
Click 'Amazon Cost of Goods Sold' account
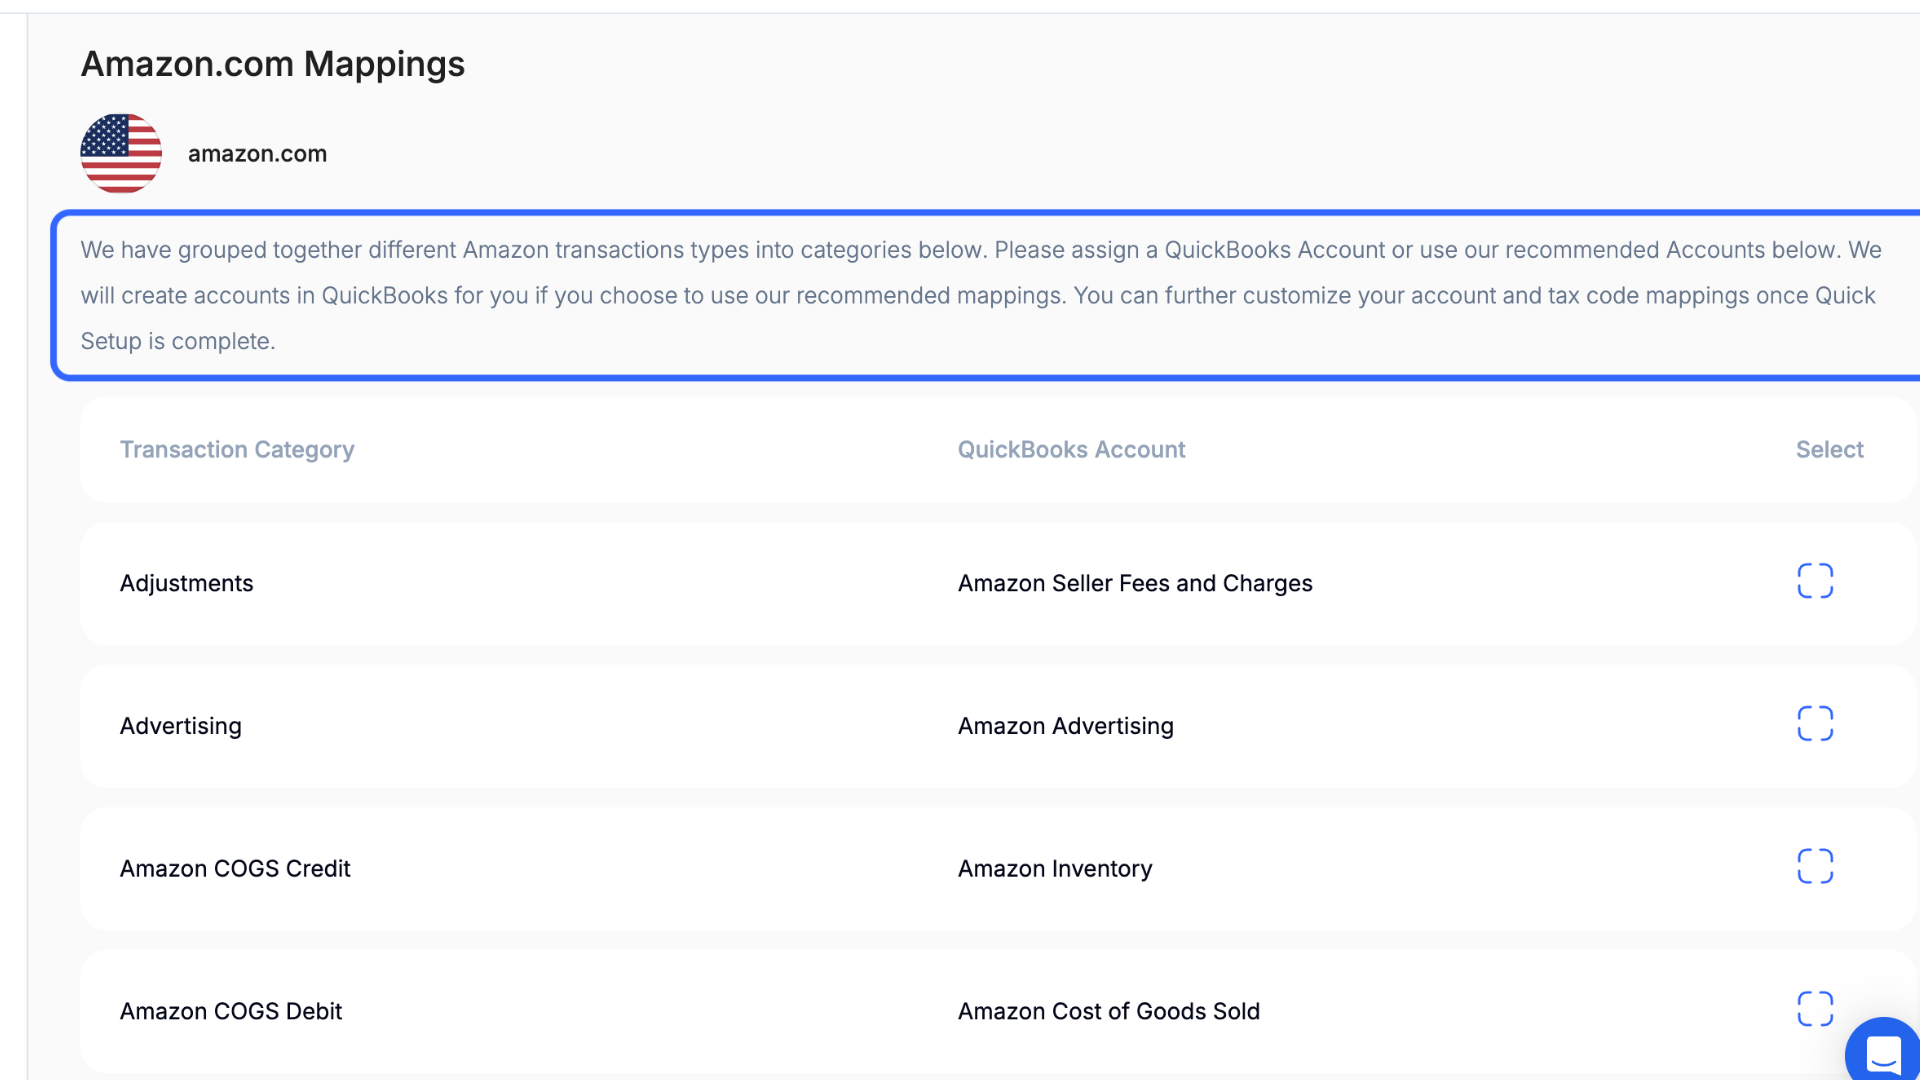tap(1109, 1012)
